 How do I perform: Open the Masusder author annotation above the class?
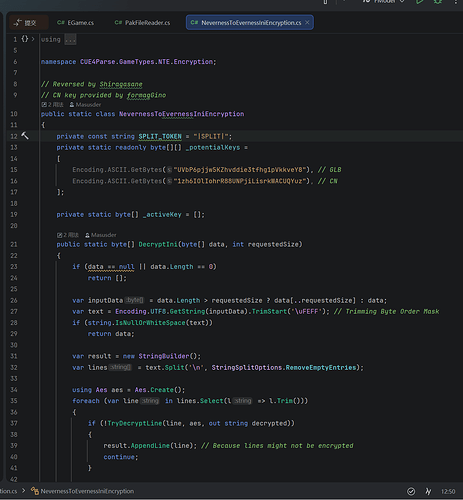click(85, 105)
